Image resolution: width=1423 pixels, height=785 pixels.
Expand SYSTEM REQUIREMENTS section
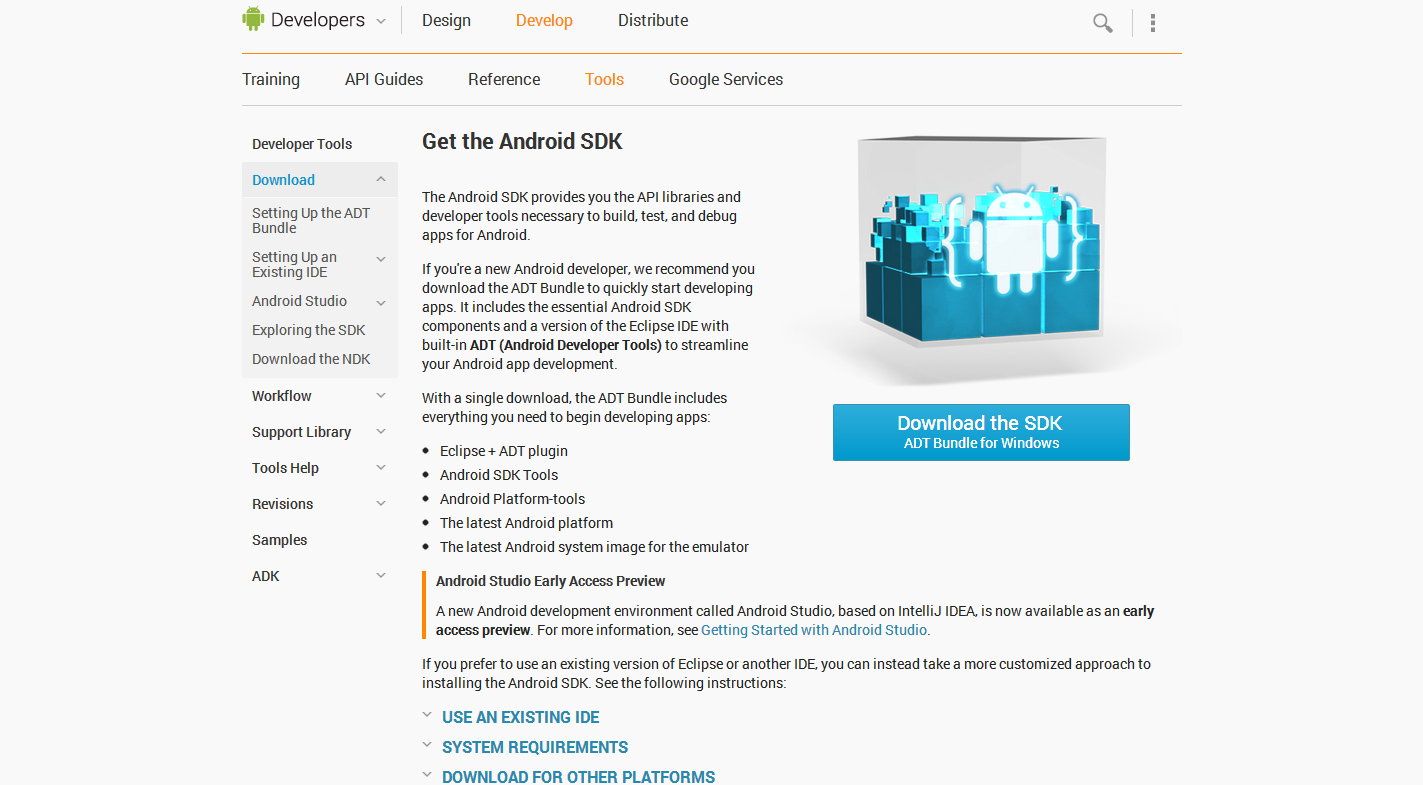click(x=534, y=747)
